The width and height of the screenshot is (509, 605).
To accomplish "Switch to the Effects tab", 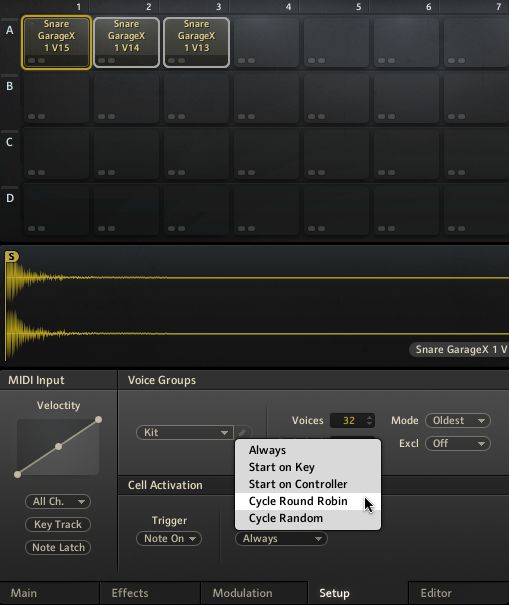I will click(130, 593).
